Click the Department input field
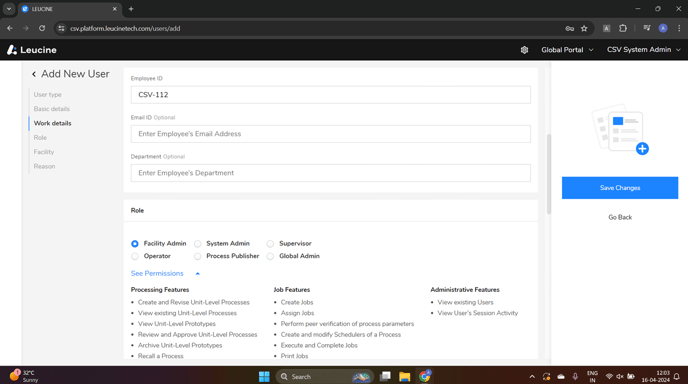 (330, 173)
